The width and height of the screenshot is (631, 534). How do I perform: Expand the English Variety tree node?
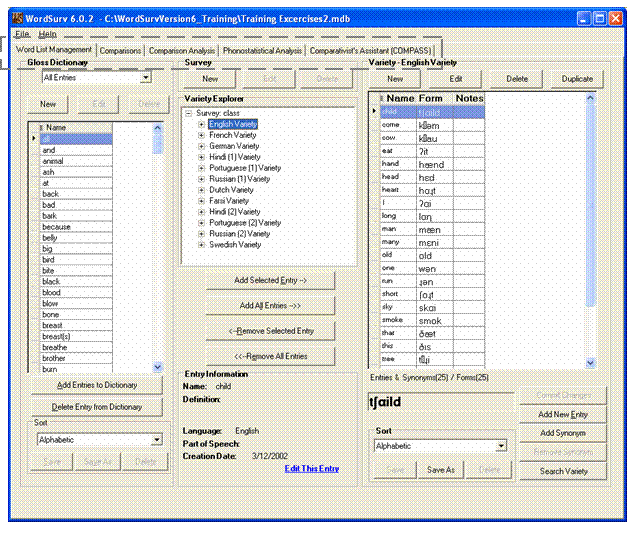[202, 124]
